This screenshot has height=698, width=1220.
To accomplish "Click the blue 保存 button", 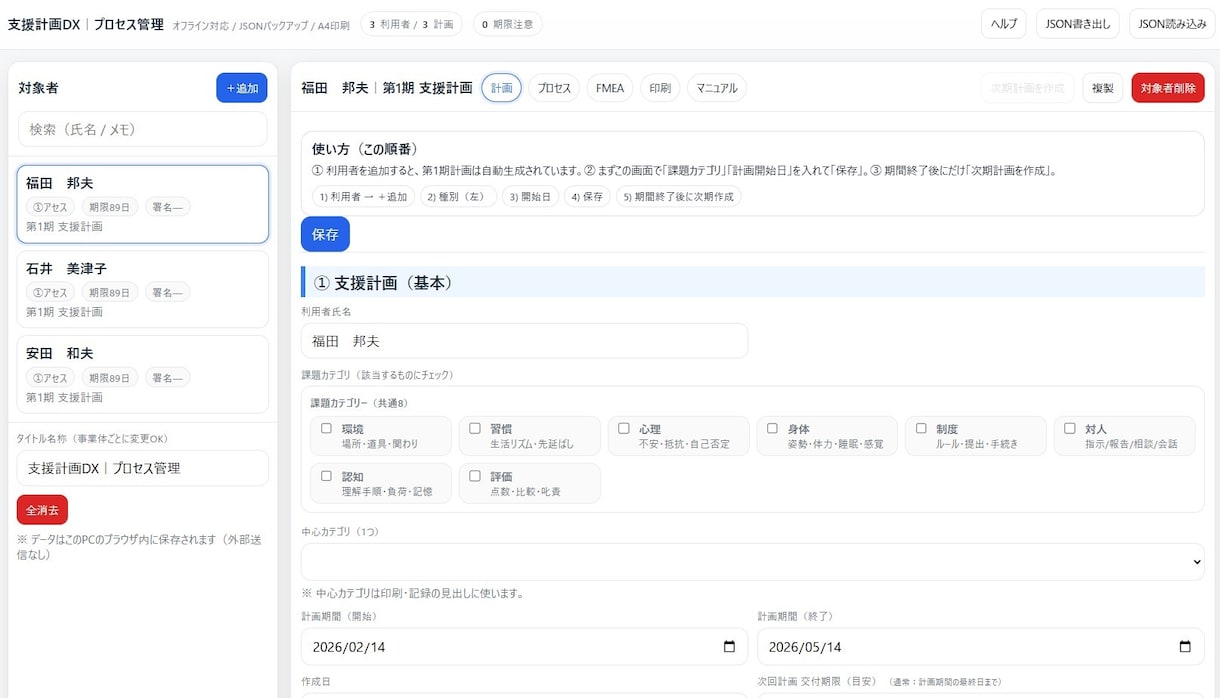I will 325,234.
